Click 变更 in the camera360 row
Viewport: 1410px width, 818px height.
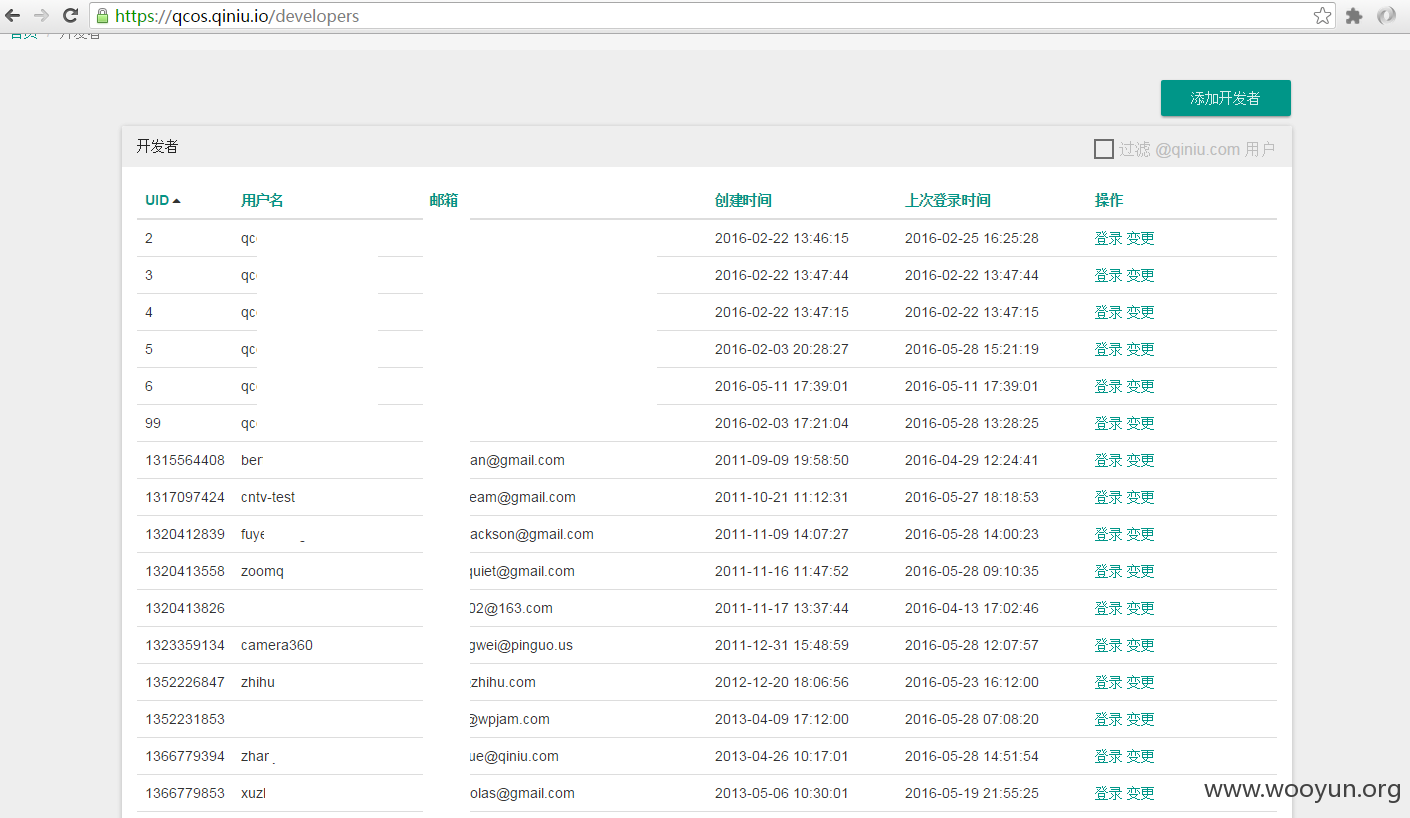pos(1141,645)
